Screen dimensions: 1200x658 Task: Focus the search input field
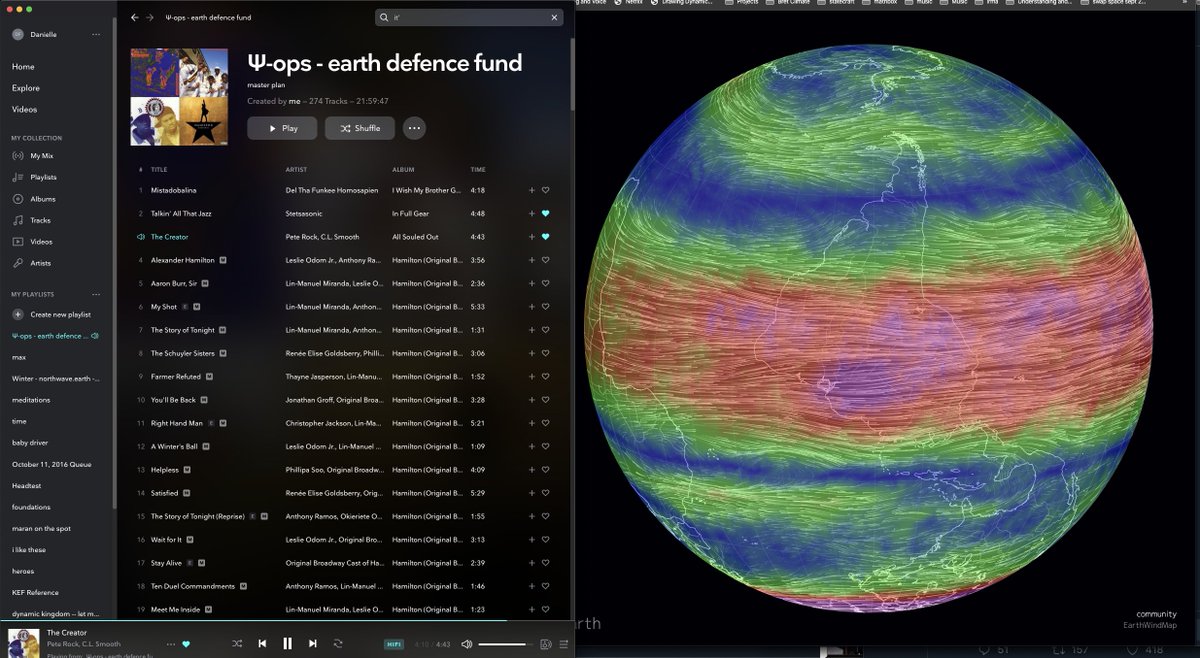tap(468, 17)
